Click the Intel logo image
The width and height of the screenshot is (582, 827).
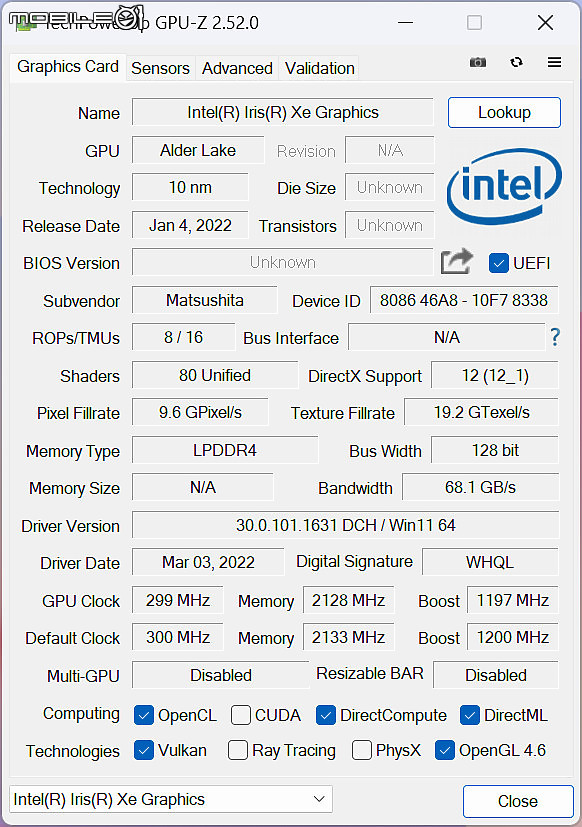(504, 187)
